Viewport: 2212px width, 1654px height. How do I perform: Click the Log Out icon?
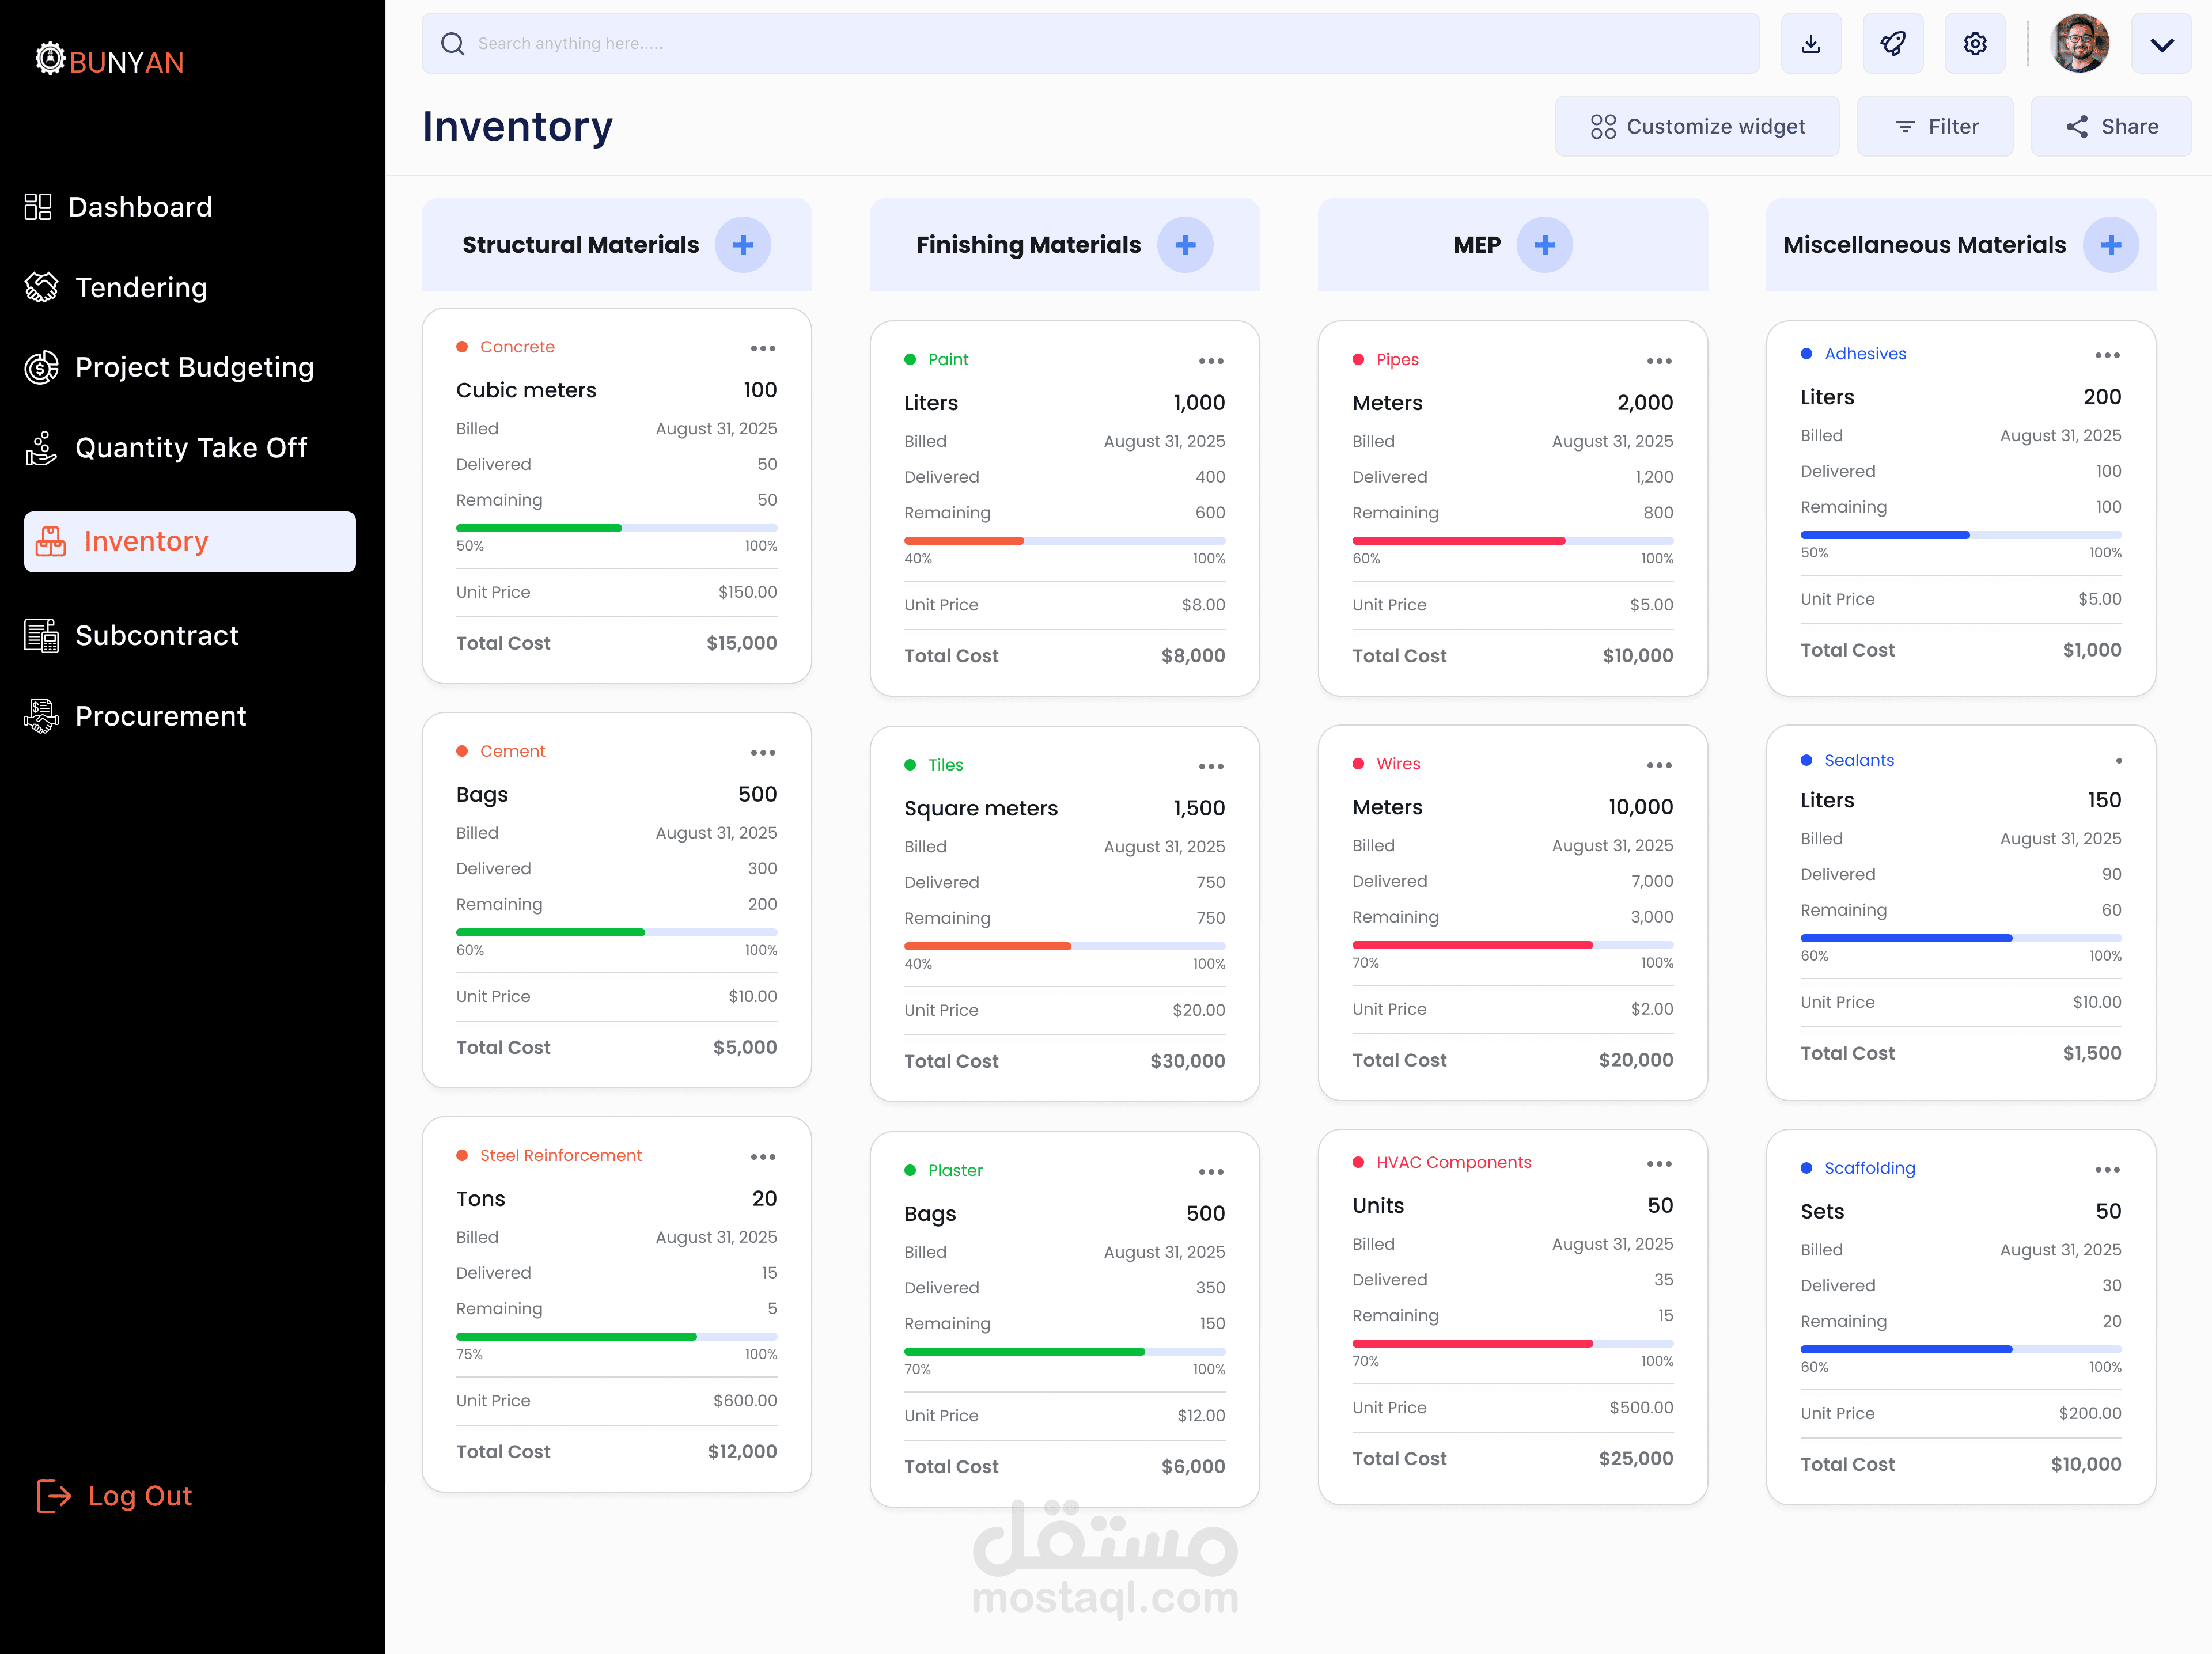[53, 1496]
